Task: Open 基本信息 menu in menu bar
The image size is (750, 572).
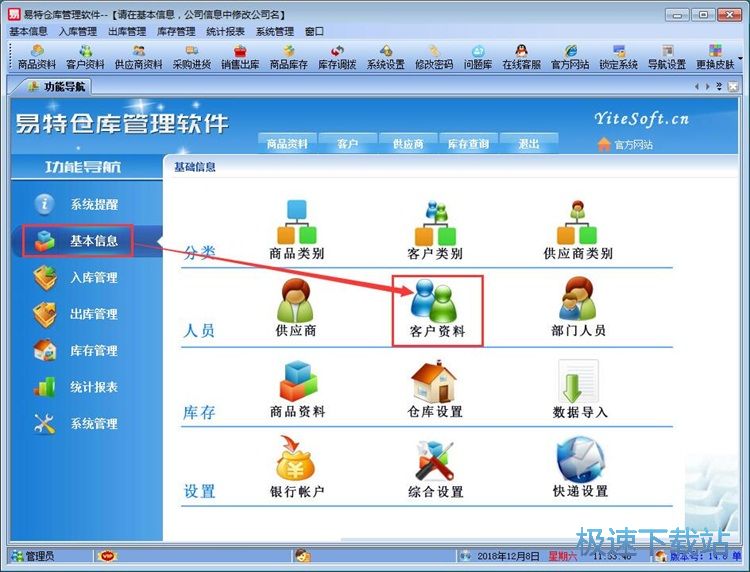Action: (28, 32)
